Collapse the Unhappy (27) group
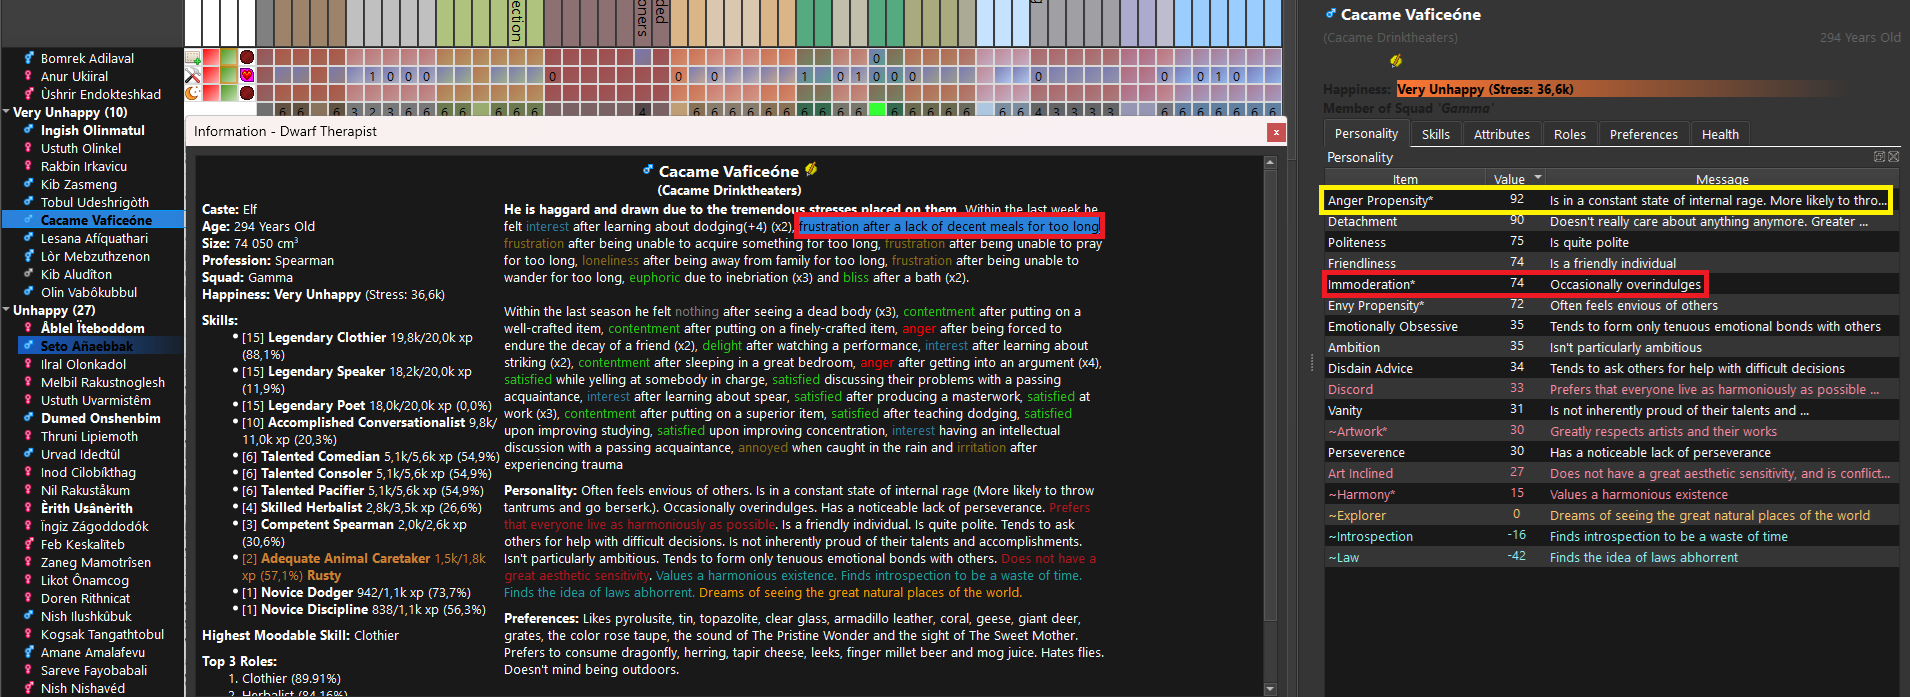Viewport: 1910px width, 697px height. click(7, 310)
